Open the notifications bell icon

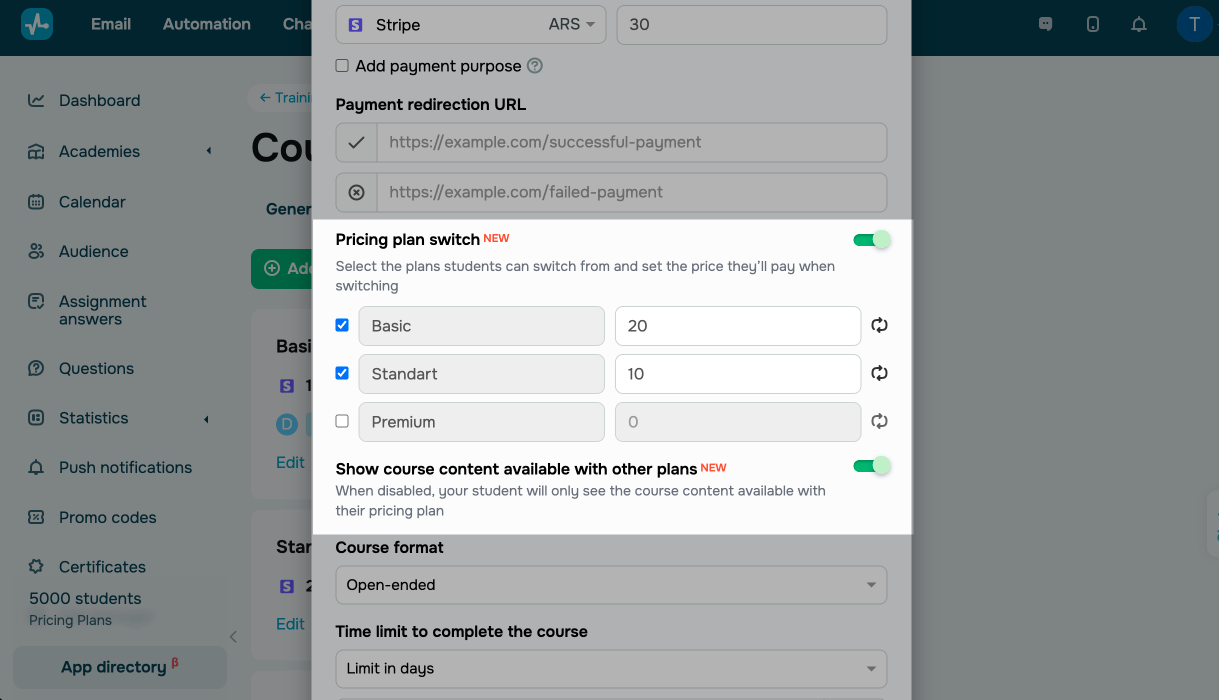click(1138, 24)
